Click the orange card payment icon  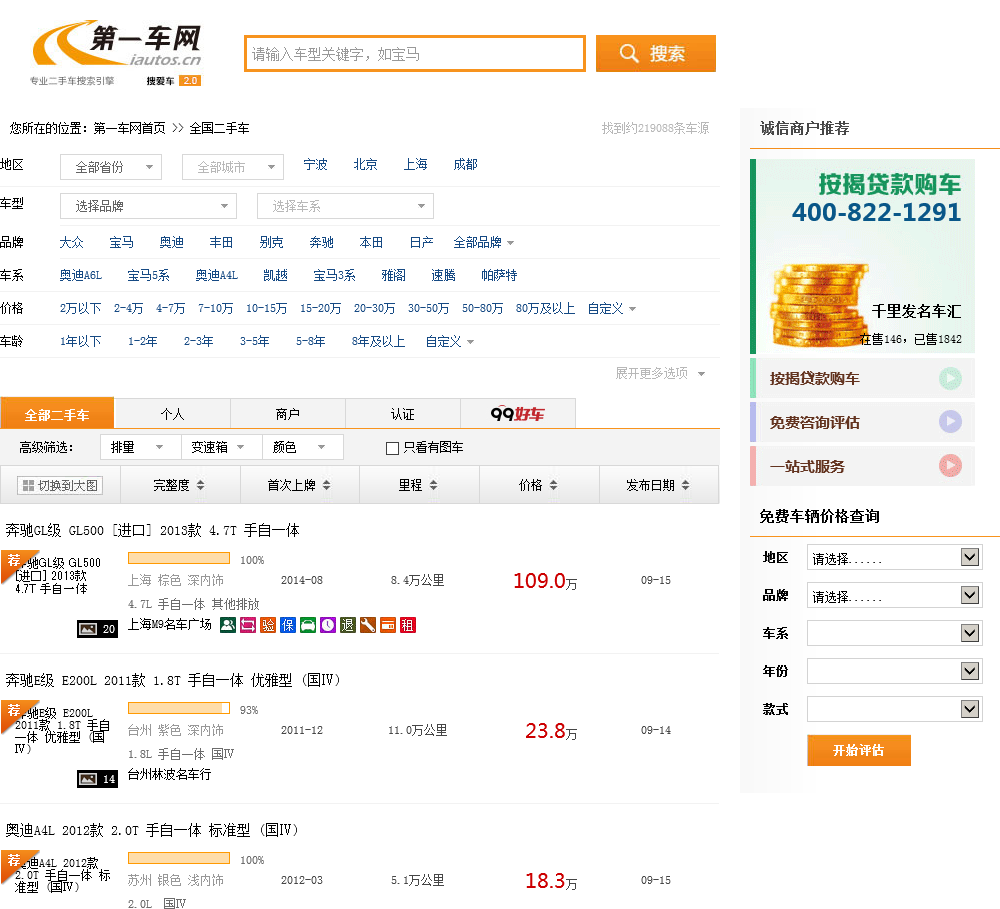[388, 625]
